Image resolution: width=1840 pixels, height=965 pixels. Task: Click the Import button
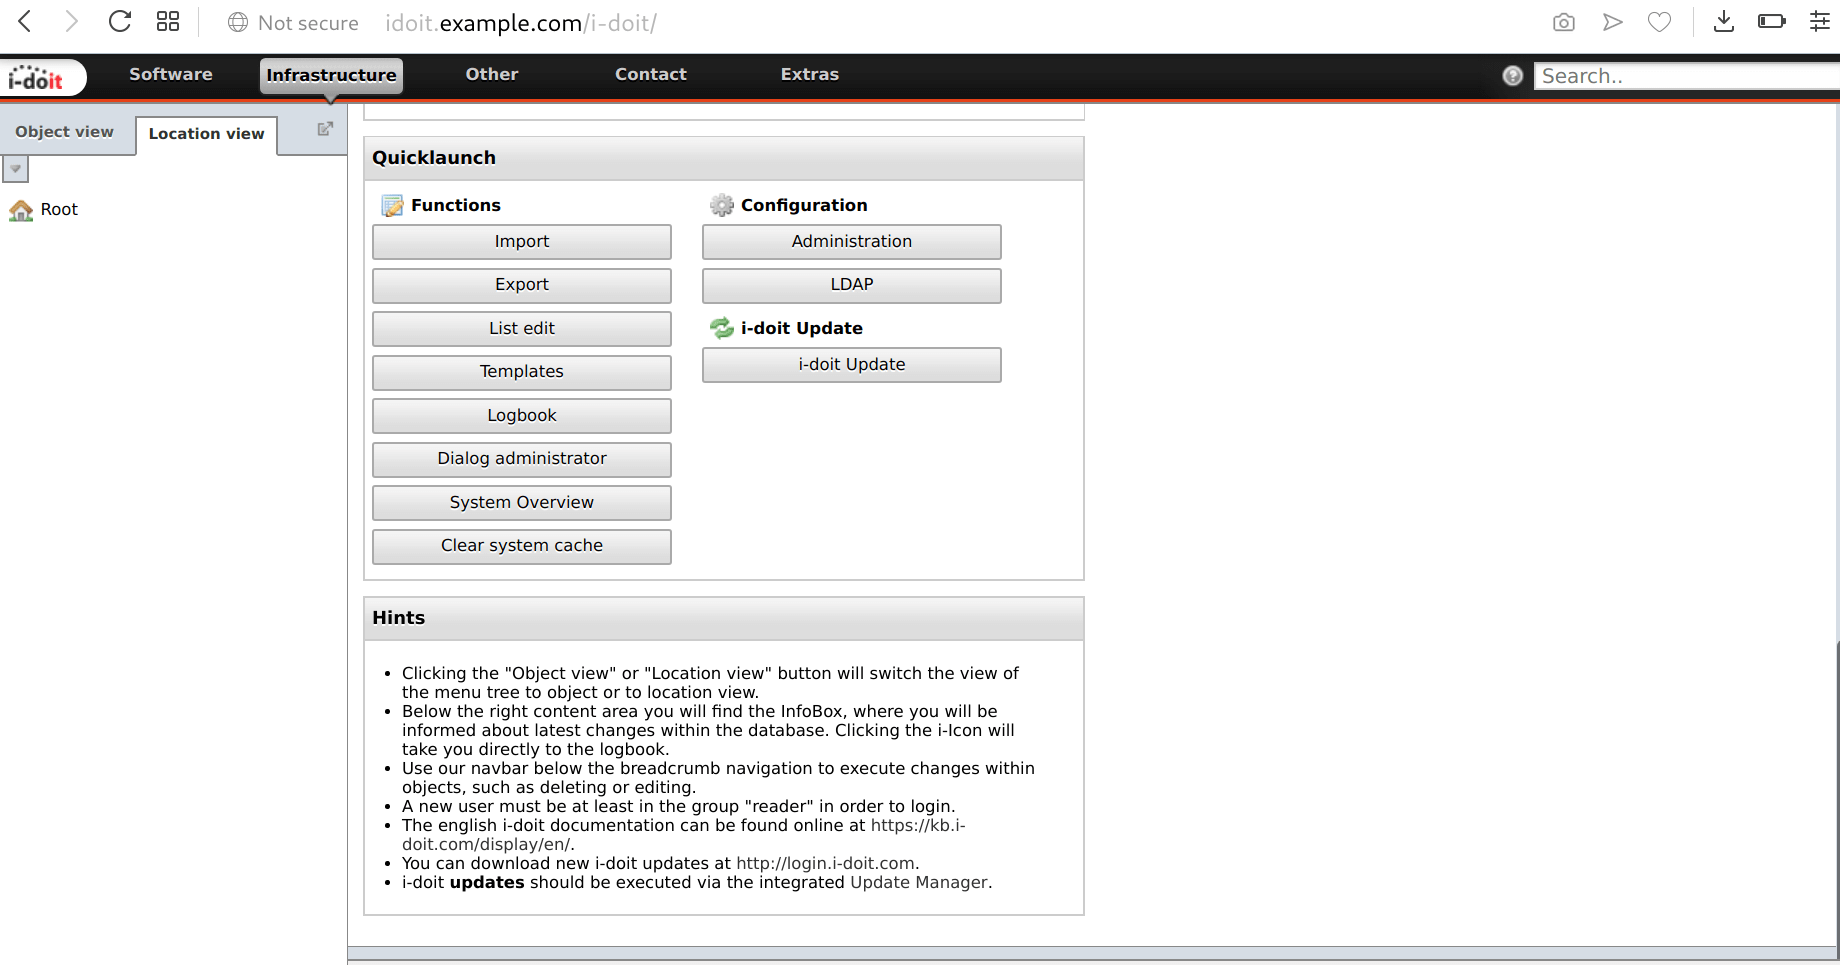point(521,241)
